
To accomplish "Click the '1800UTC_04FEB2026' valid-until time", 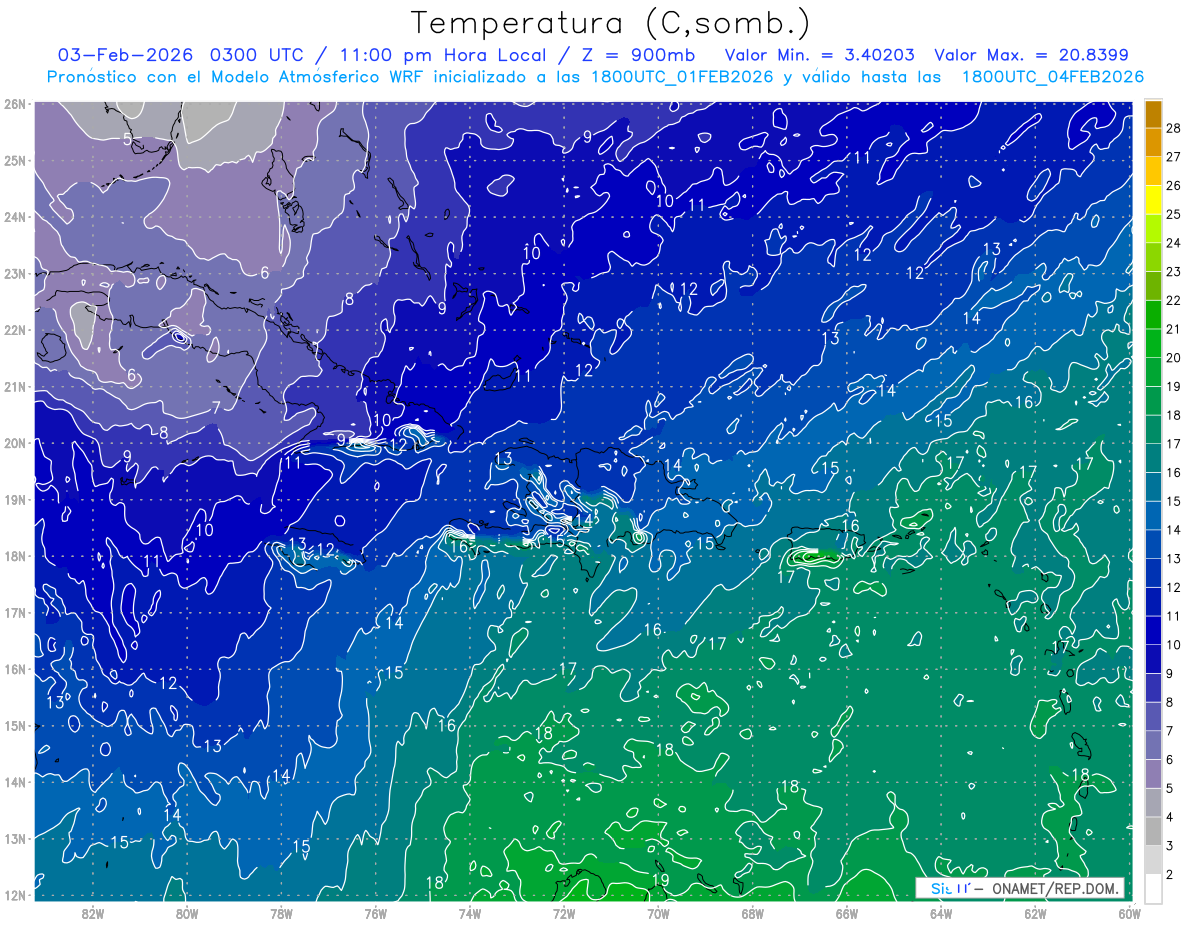I will pos(1053,77).
